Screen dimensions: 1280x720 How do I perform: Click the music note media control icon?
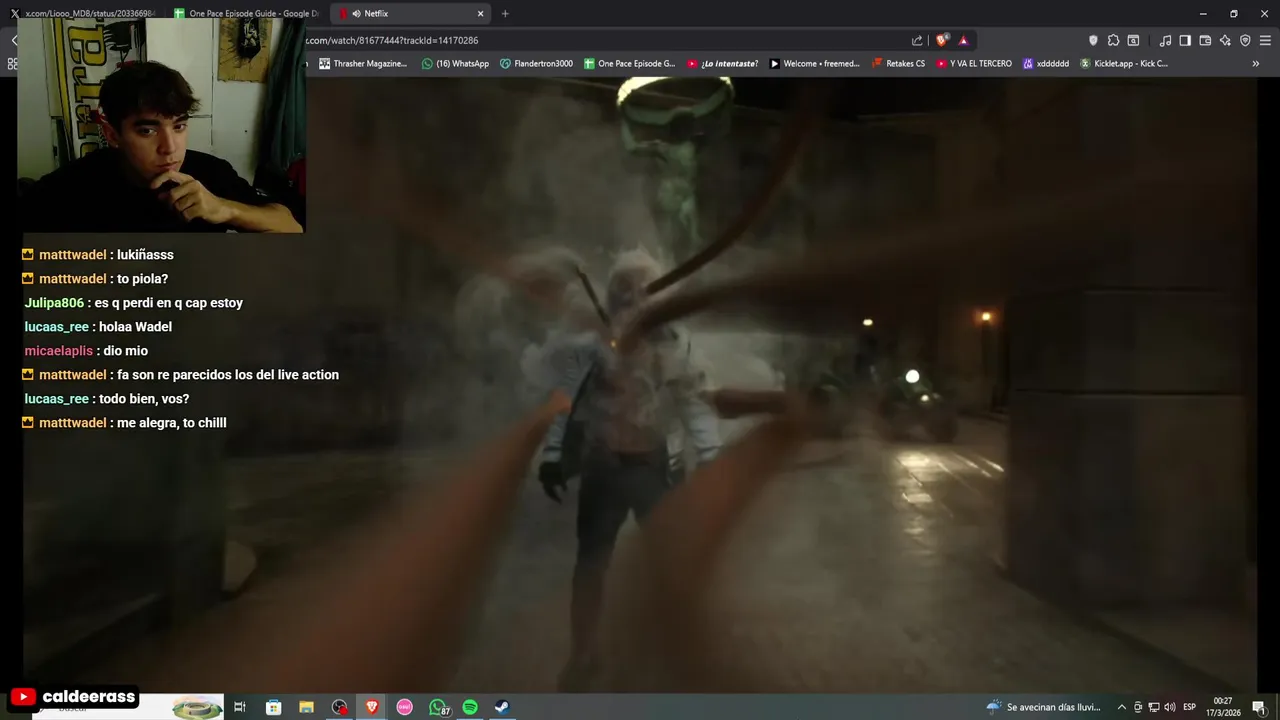pyautogui.click(x=1165, y=41)
